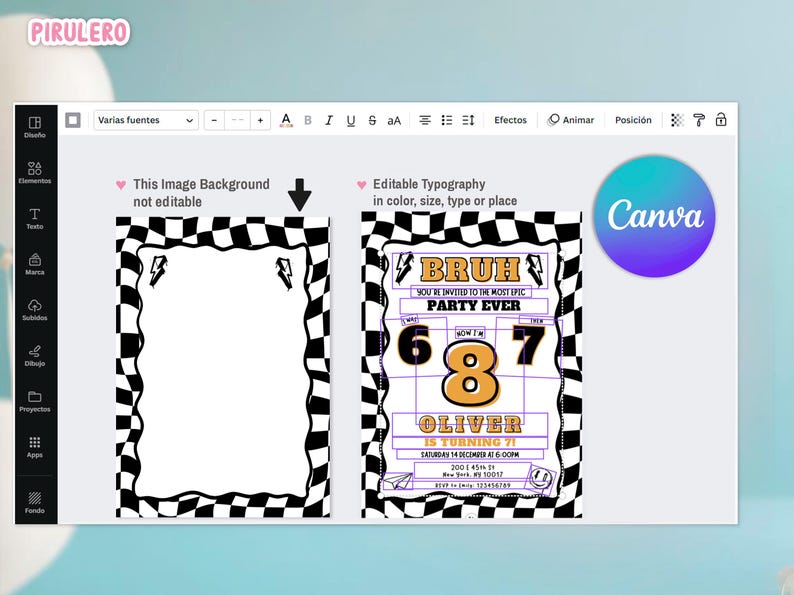The image size is (794, 595).
Task: Select the large orange number 8
Action: pos(470,374)
